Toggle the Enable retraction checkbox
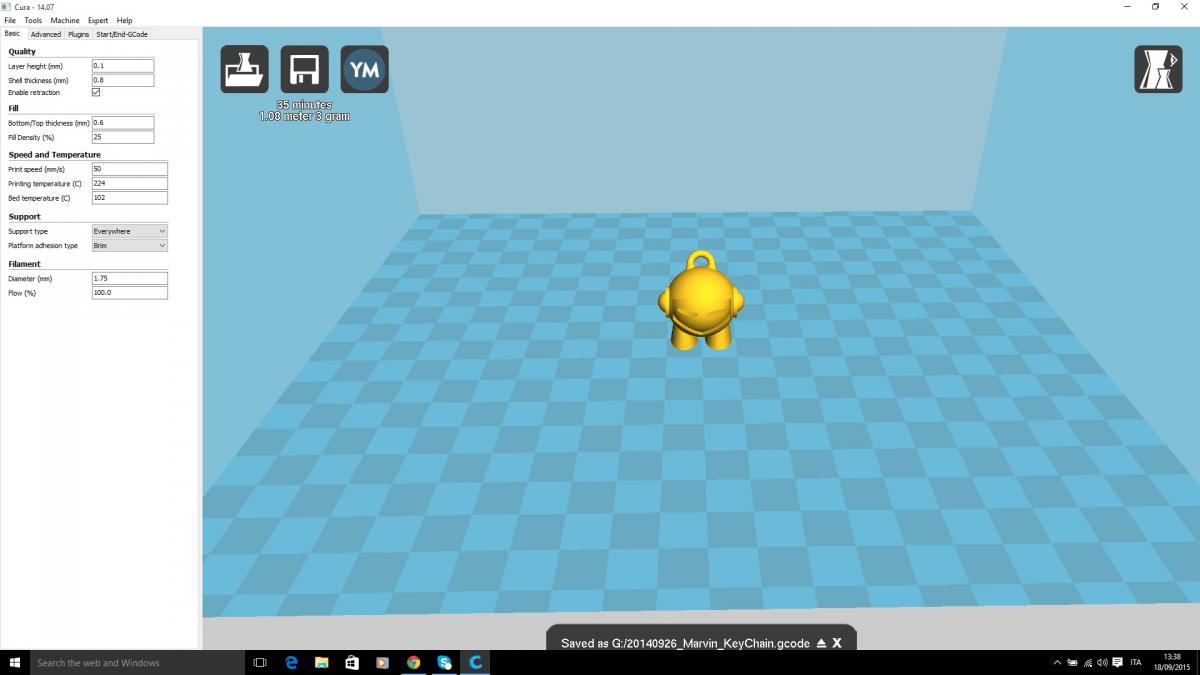The image size is (1200, 675). pyautogui.click(x=96, y=92)
